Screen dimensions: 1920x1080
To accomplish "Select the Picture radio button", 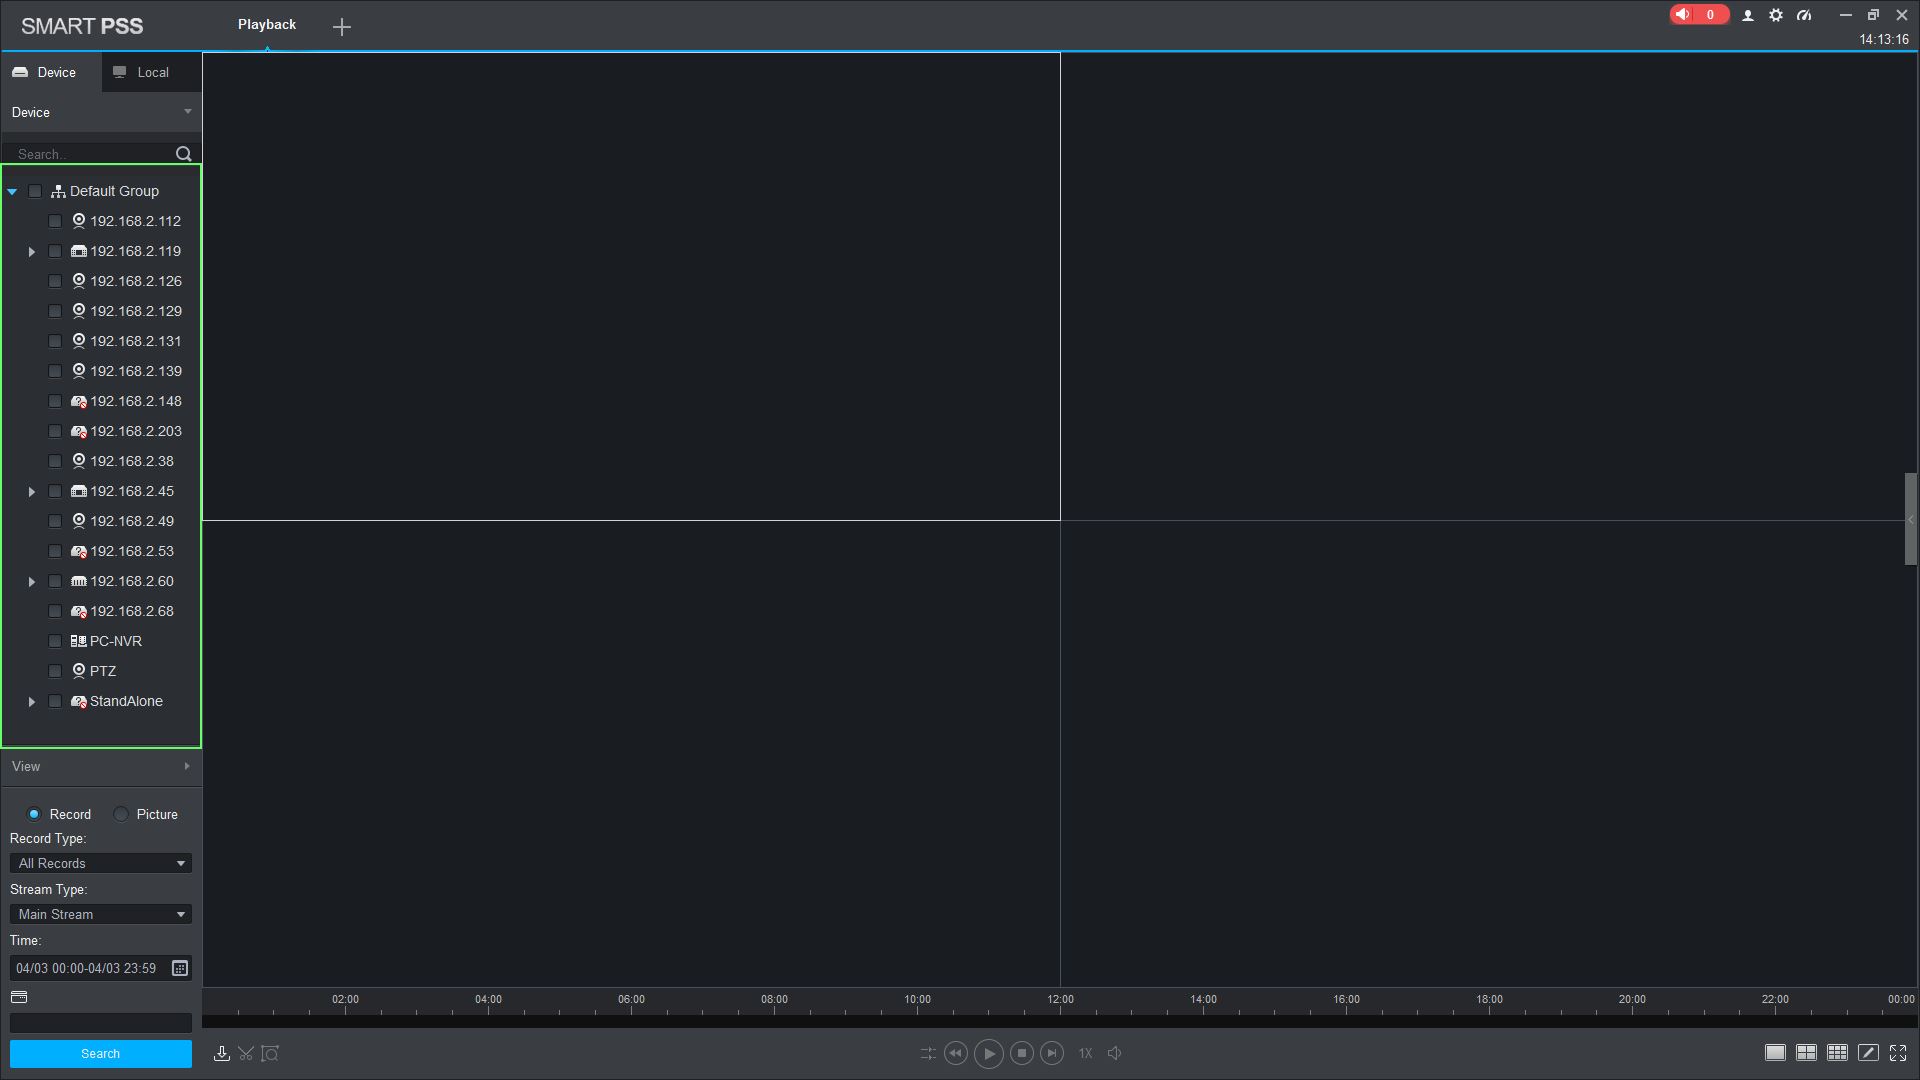I will click(x=121, y=814).
